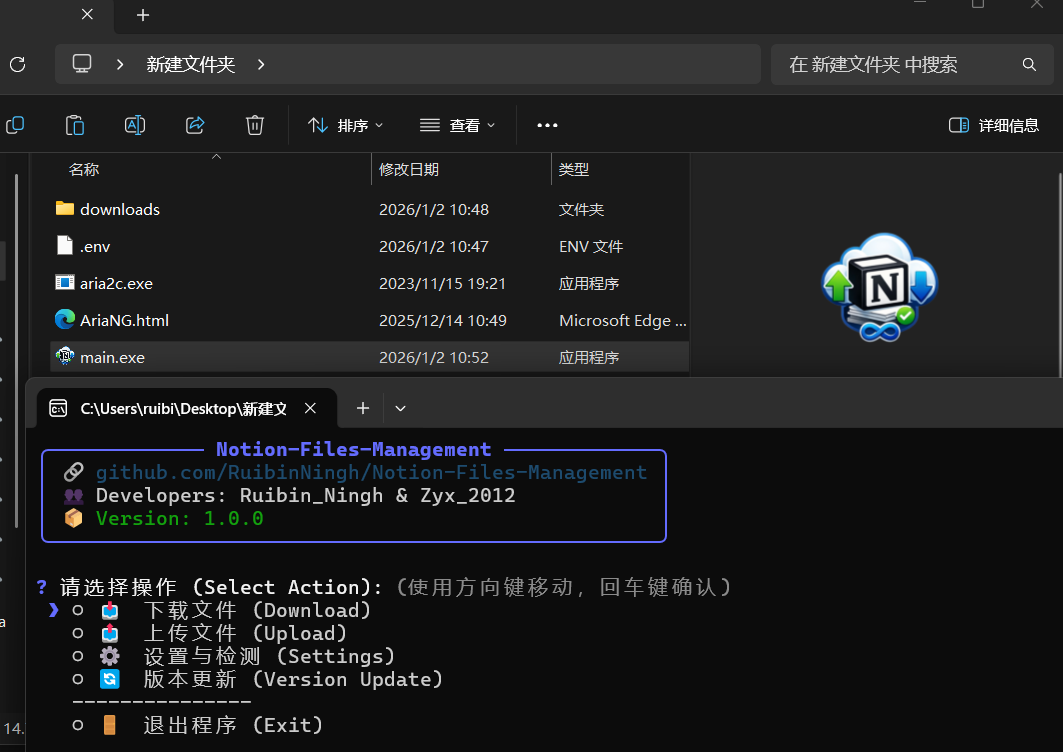1063x752 pixels.
Task: Select the 退出程序 (Exit) radio option
Action: point(78,726)
